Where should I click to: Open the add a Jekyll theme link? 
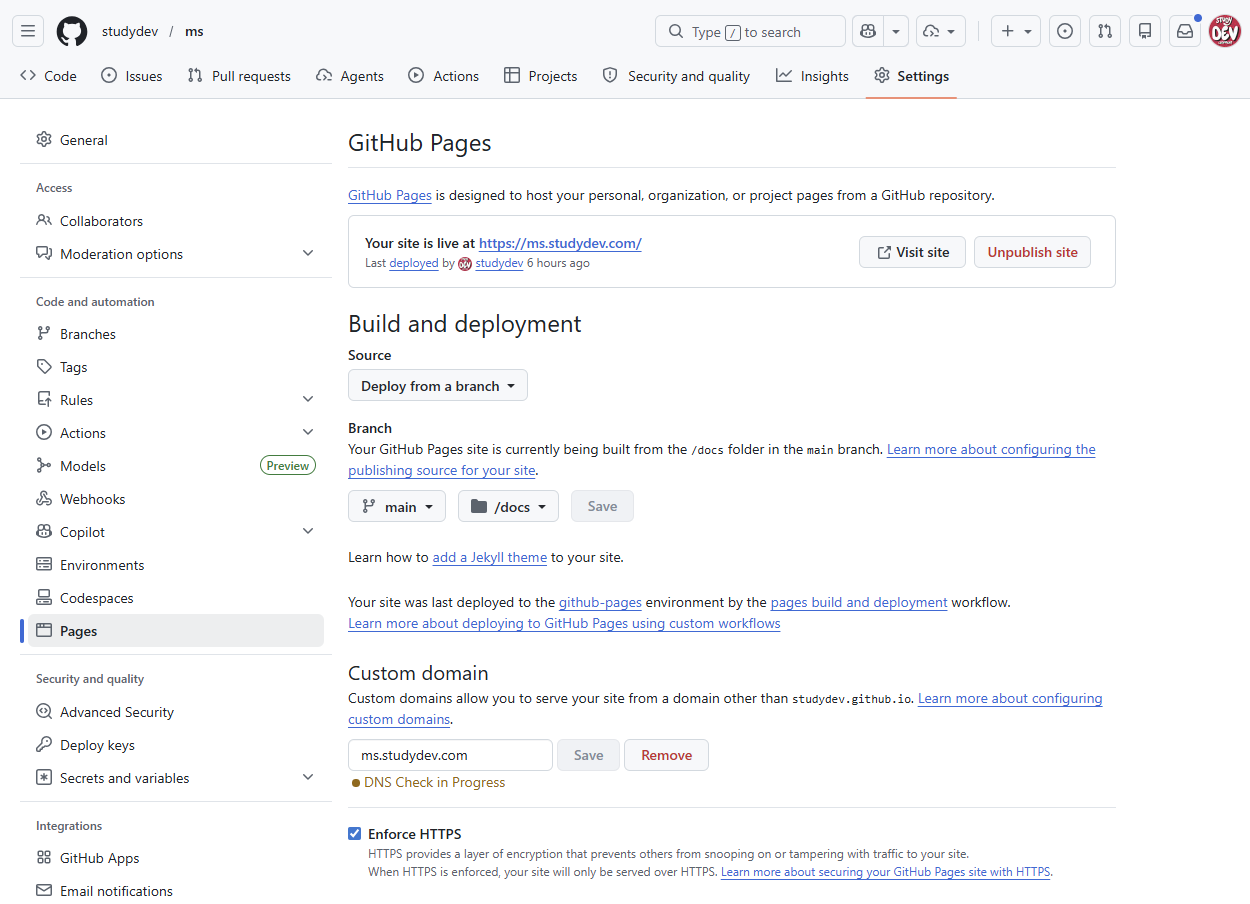click(x=490, y=557)
